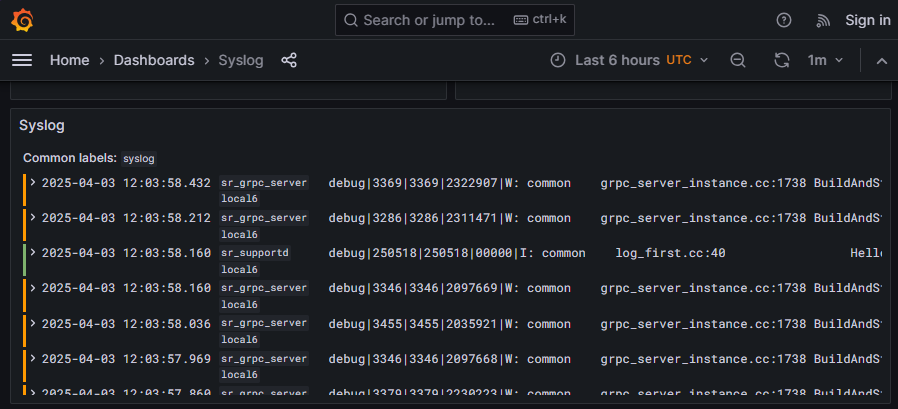Refresh the dashboard with the refresh icon
Image resolution: width=898 pixels, height=409 pixels.
[x=782, y=60]
